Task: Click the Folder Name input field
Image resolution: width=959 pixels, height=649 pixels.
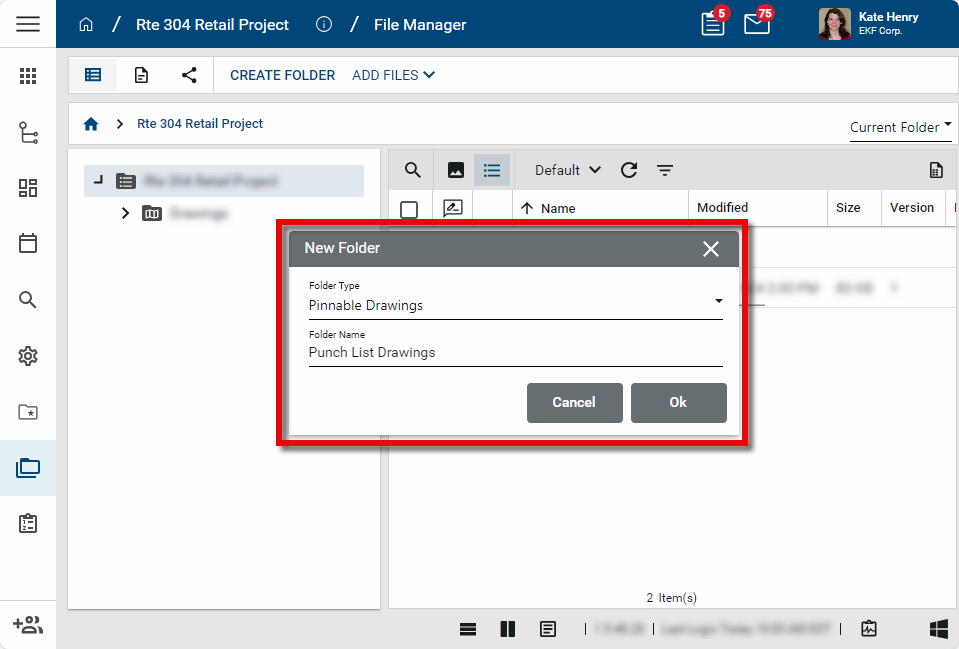Action: click(515, 352)
